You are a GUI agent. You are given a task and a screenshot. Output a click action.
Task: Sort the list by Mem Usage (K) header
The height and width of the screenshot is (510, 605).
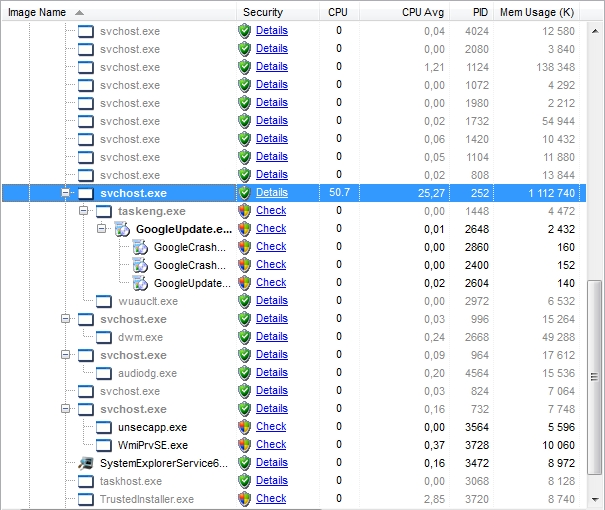(536, 12)
